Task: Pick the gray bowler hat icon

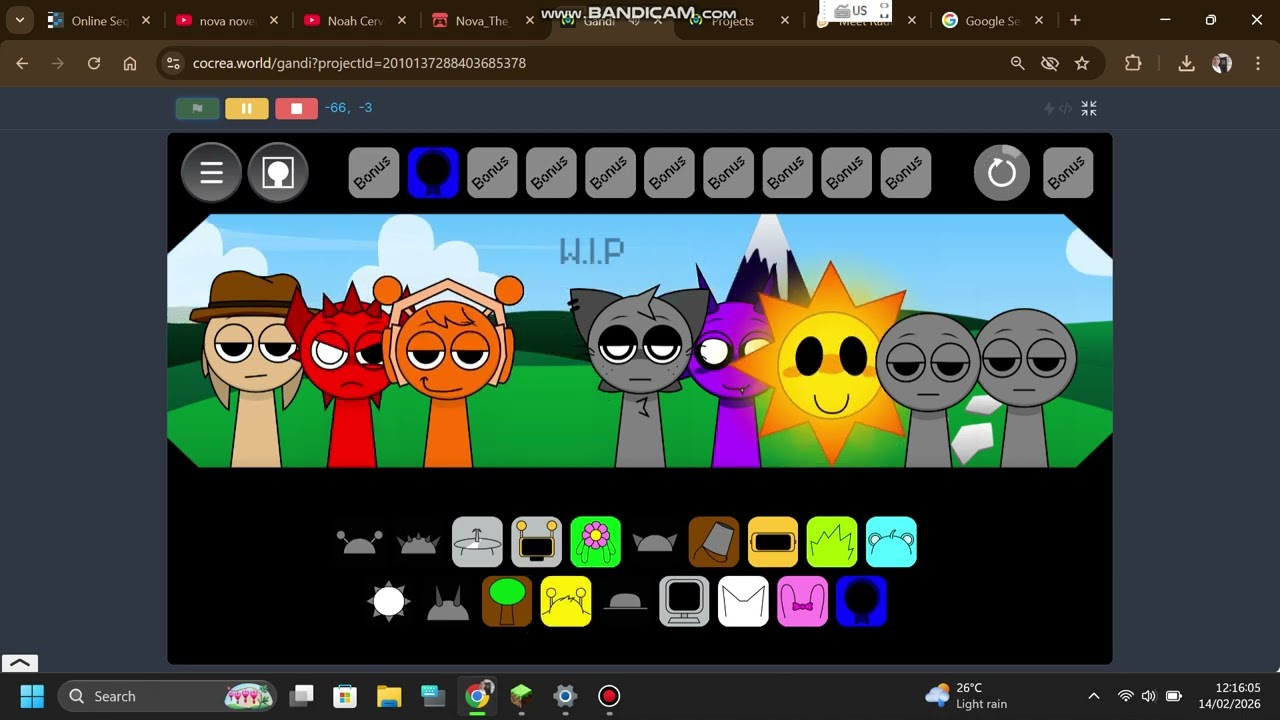Action: point(625,602)
